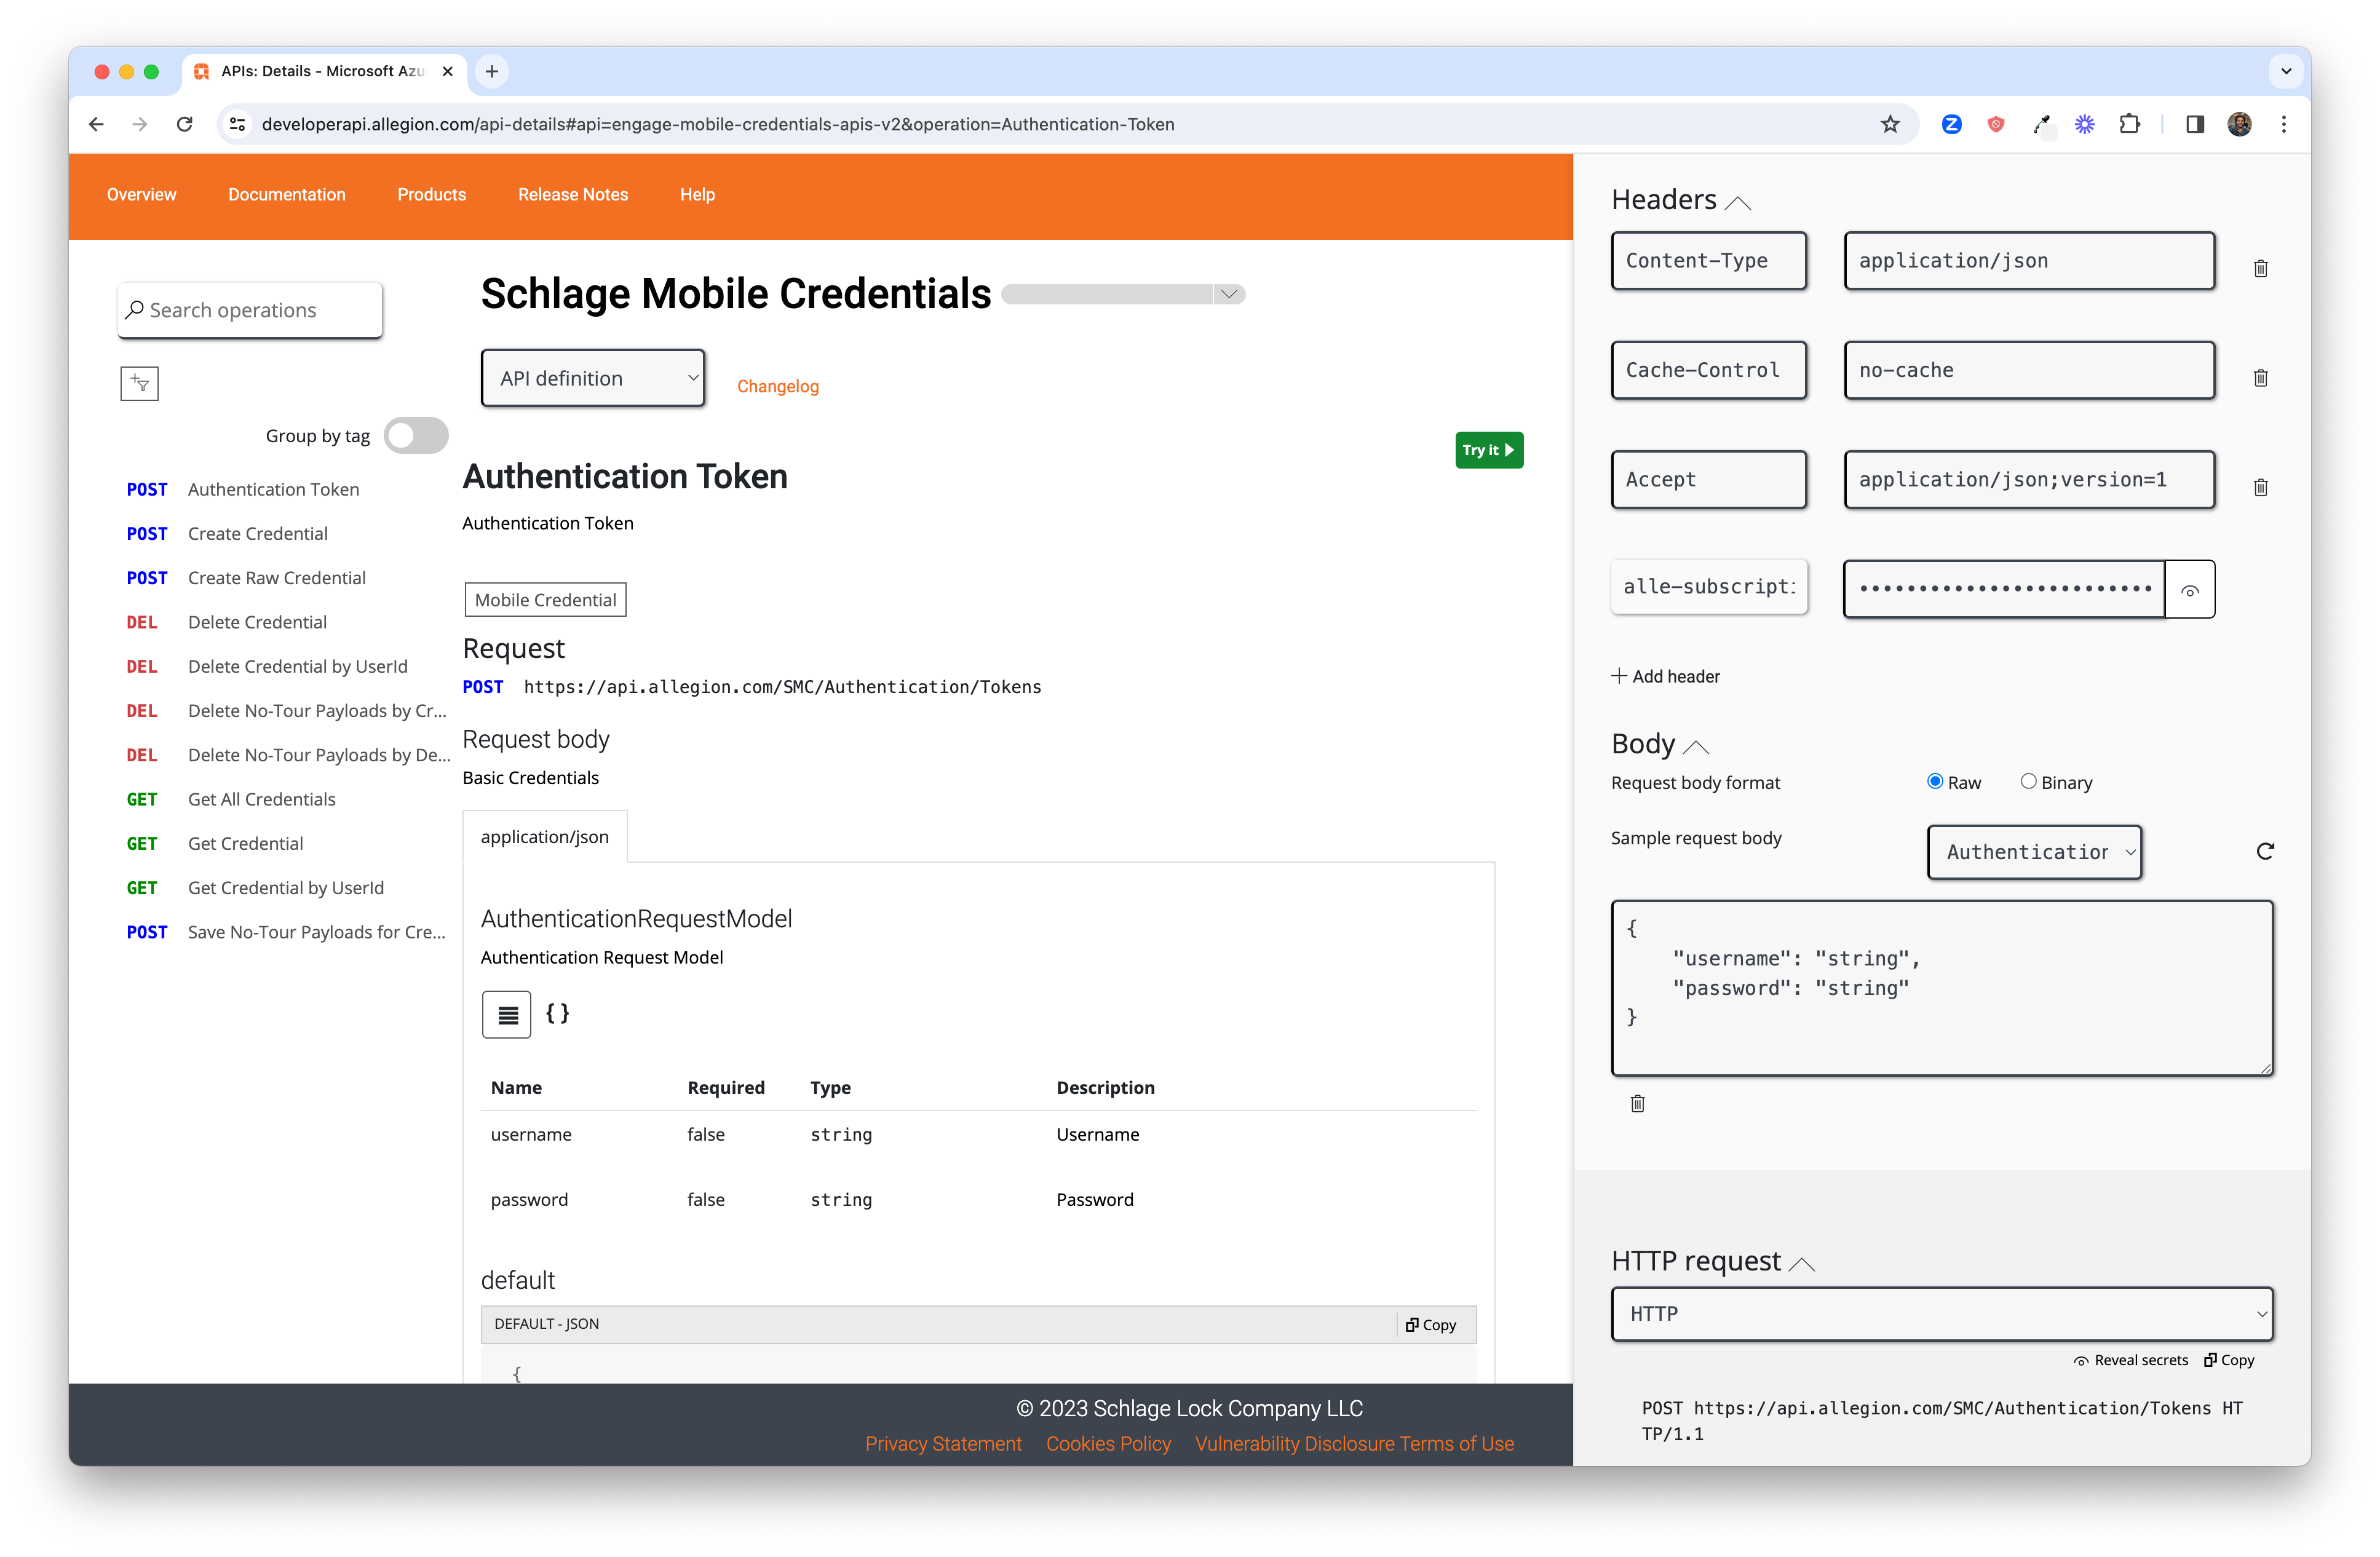Reset the sample request body via the refresh icon
The width and height of the screenshot is (2380, 1557).
(2265, 851)
